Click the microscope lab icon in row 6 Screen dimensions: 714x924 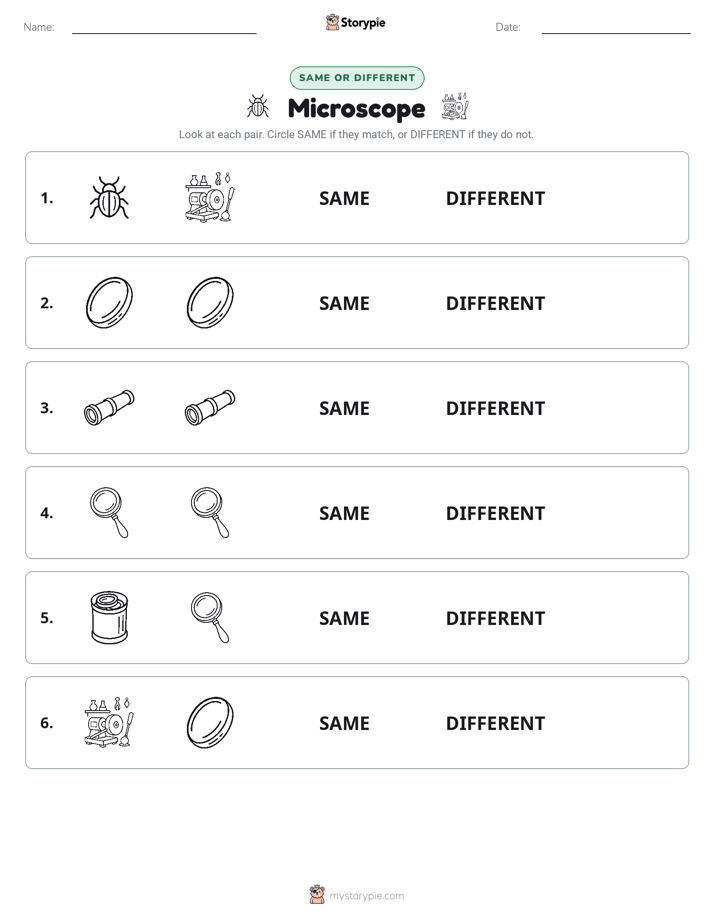[109, 722]
